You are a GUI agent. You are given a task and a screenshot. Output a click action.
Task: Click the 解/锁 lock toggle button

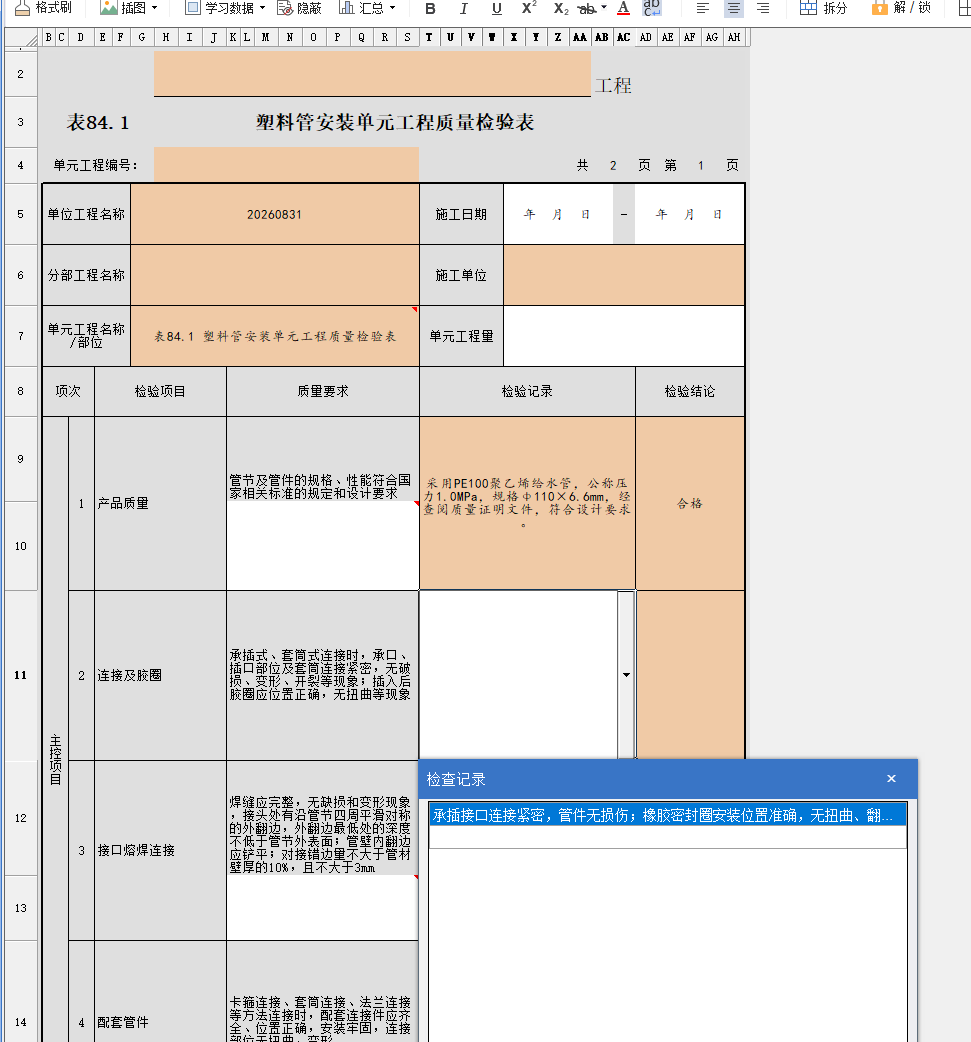(901, 8)
